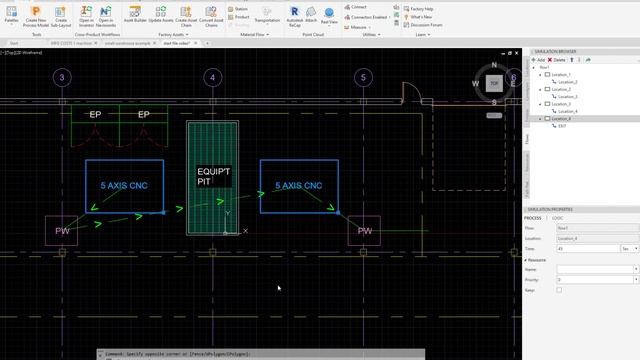The height and width of the screenshot is (360, 640).
Task: Open Factory Help
Action: (418, 9)
